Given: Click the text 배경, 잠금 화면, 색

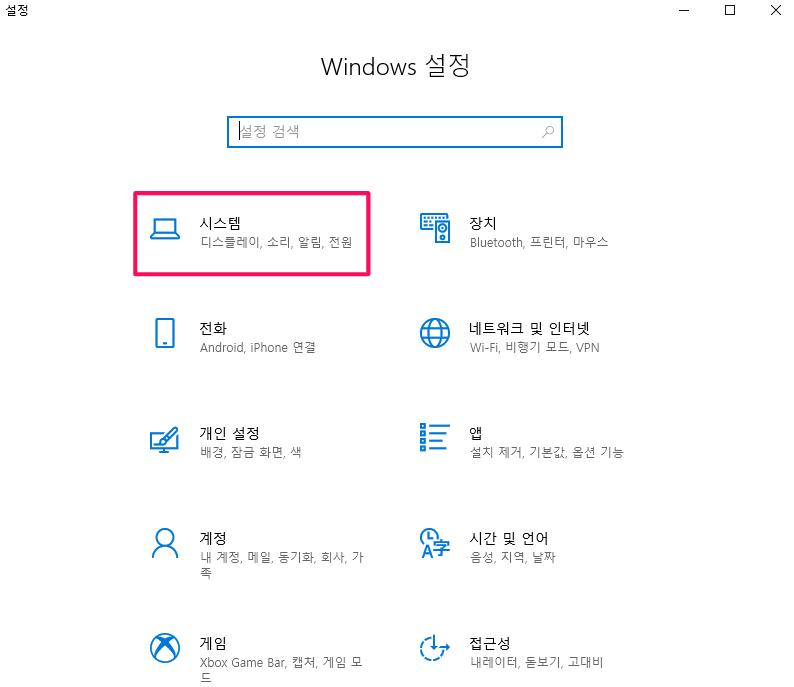Looking at the screenshot, I should pos(251,452).
